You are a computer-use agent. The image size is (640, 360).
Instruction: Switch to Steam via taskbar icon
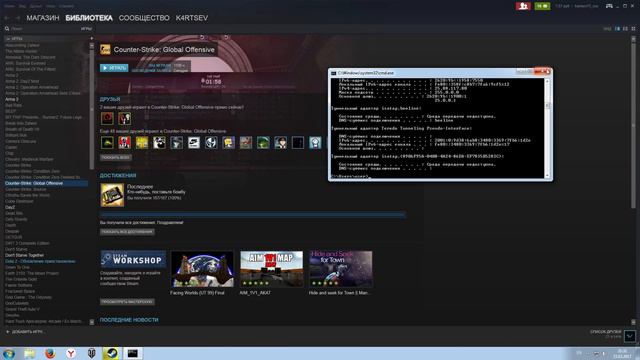[111, 353]
